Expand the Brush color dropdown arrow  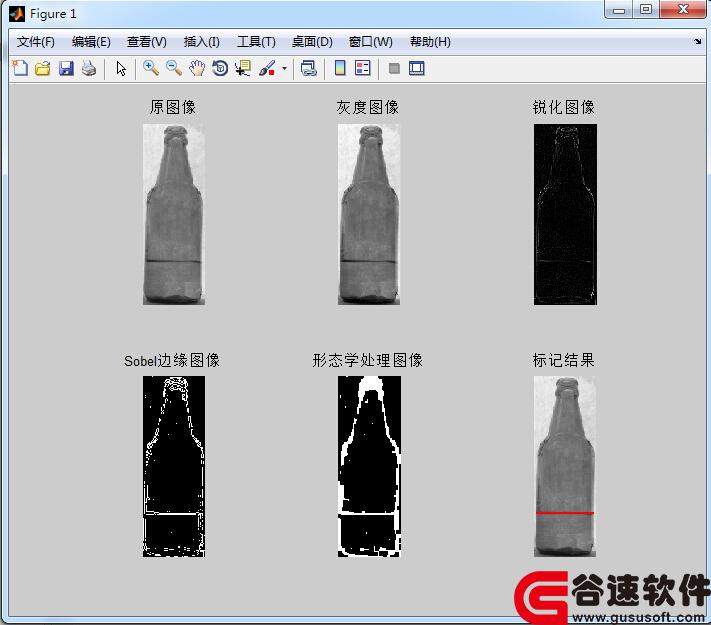pos(284,68)
